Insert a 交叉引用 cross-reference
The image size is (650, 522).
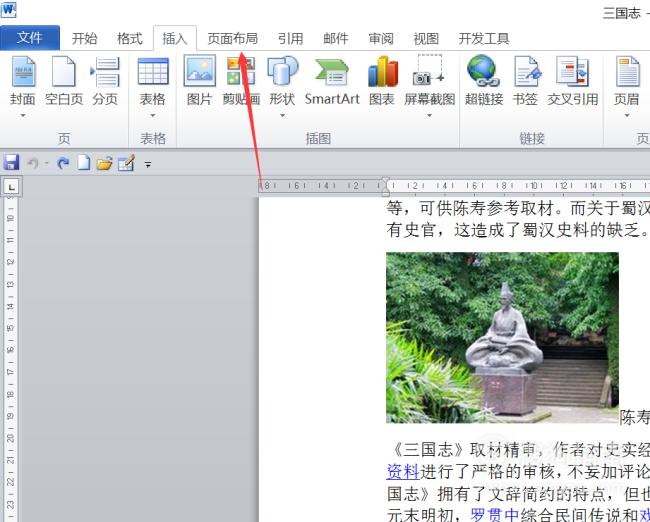(x=572, y=82)
